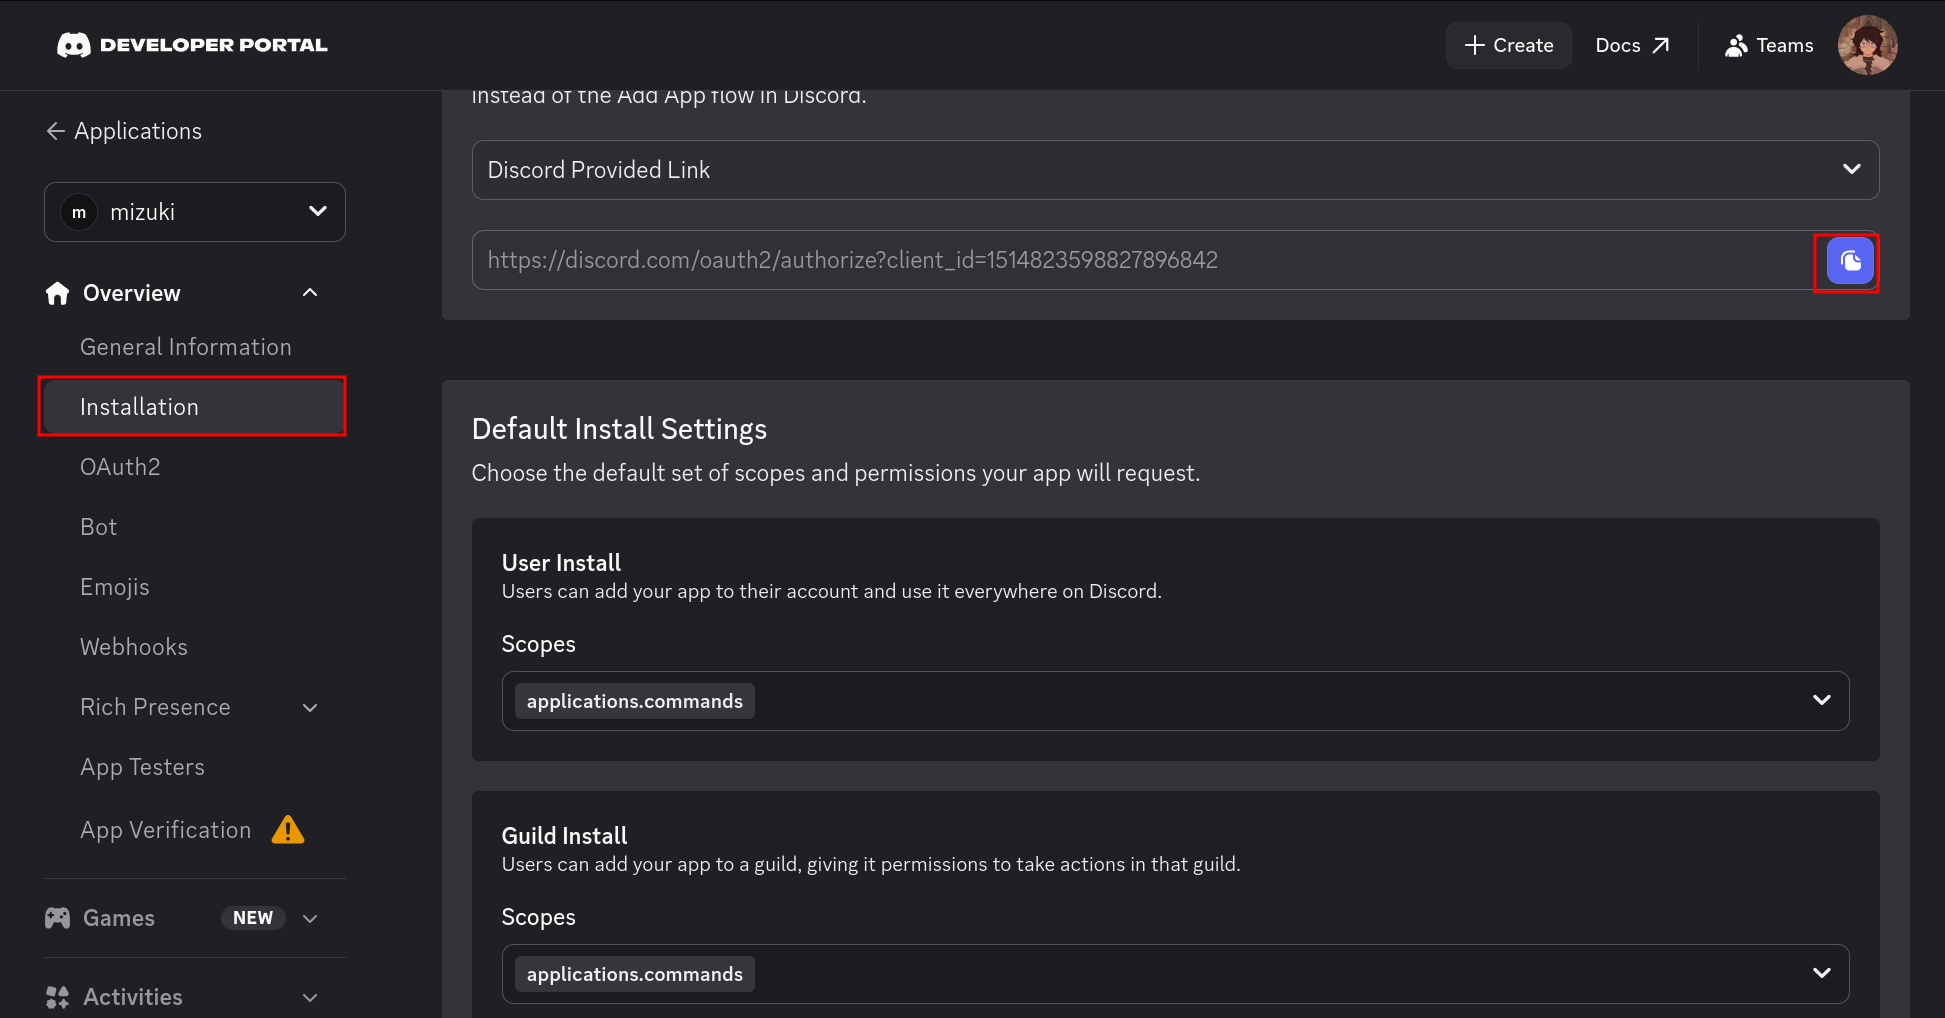Click the Teams people icon
This screenshot has height=1018, width=1945.
1736,45
